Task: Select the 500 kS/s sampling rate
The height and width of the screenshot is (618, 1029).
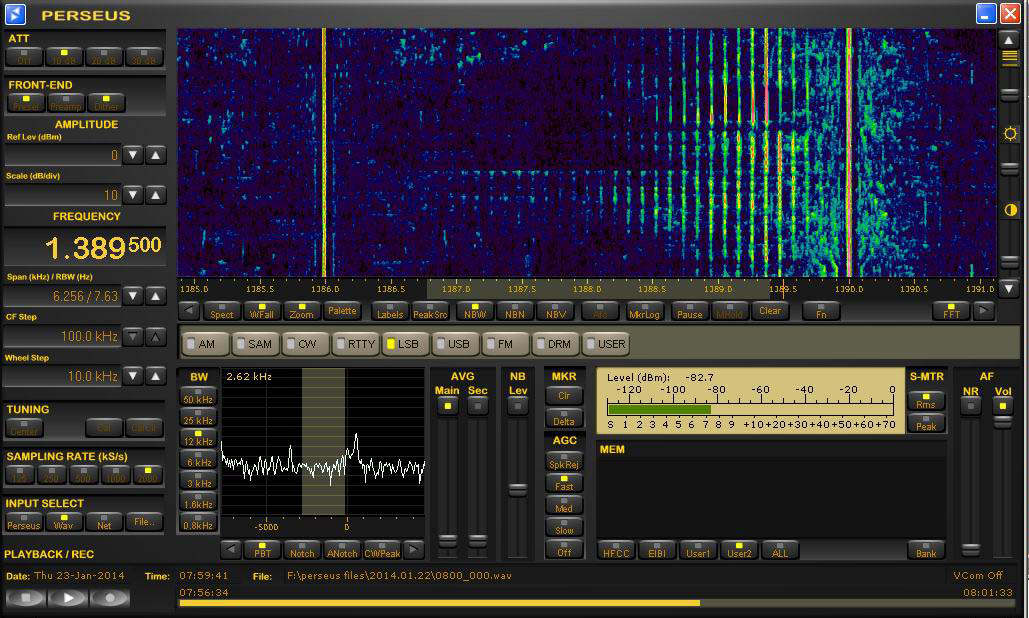Action: tap(83, 474)
